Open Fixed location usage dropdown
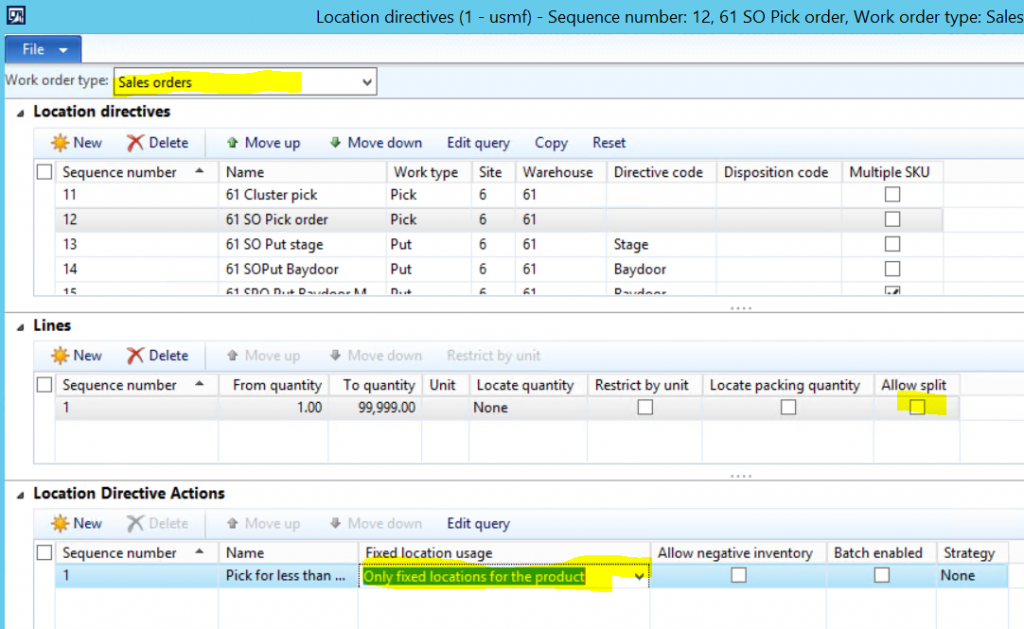 [639, 576]
